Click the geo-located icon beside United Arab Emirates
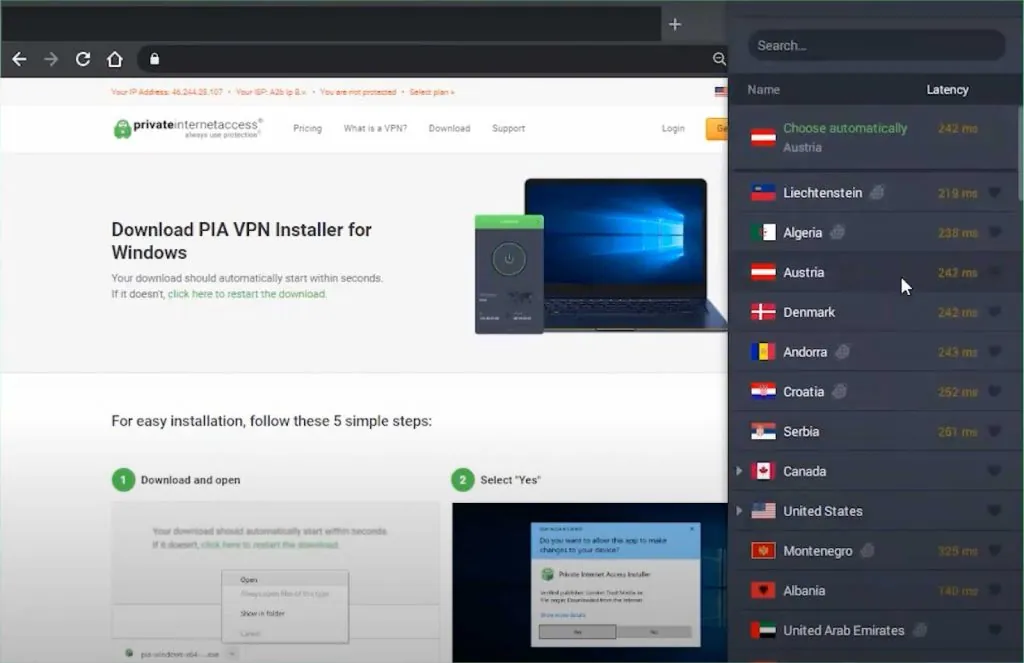This screenshot has height=663, width=1024. click(920, 630)
